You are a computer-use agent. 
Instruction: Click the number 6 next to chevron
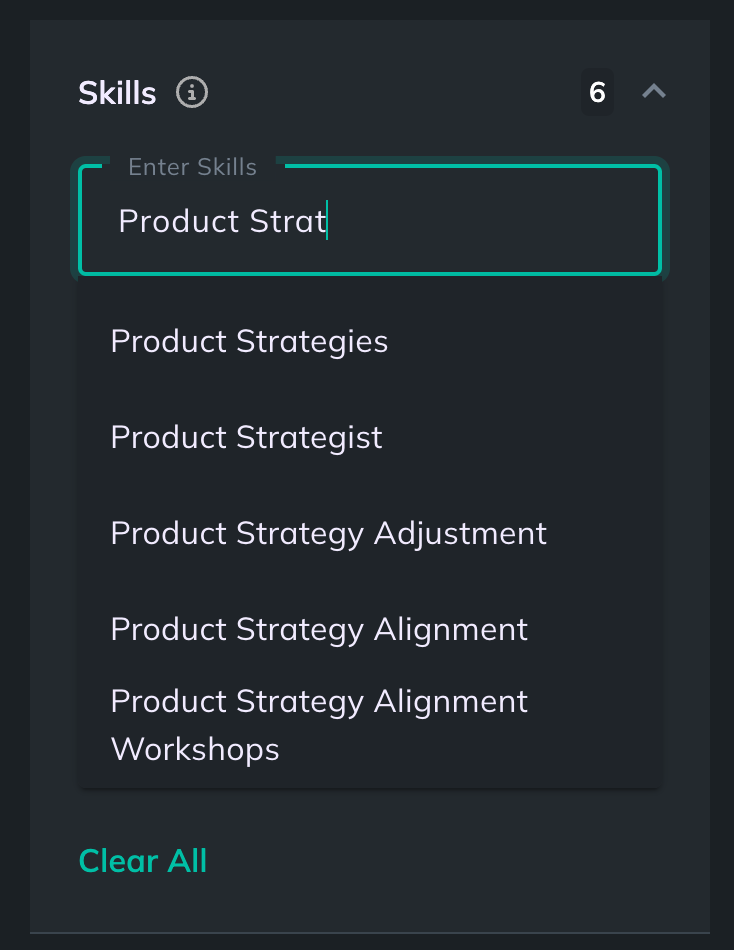pos(597,92)
